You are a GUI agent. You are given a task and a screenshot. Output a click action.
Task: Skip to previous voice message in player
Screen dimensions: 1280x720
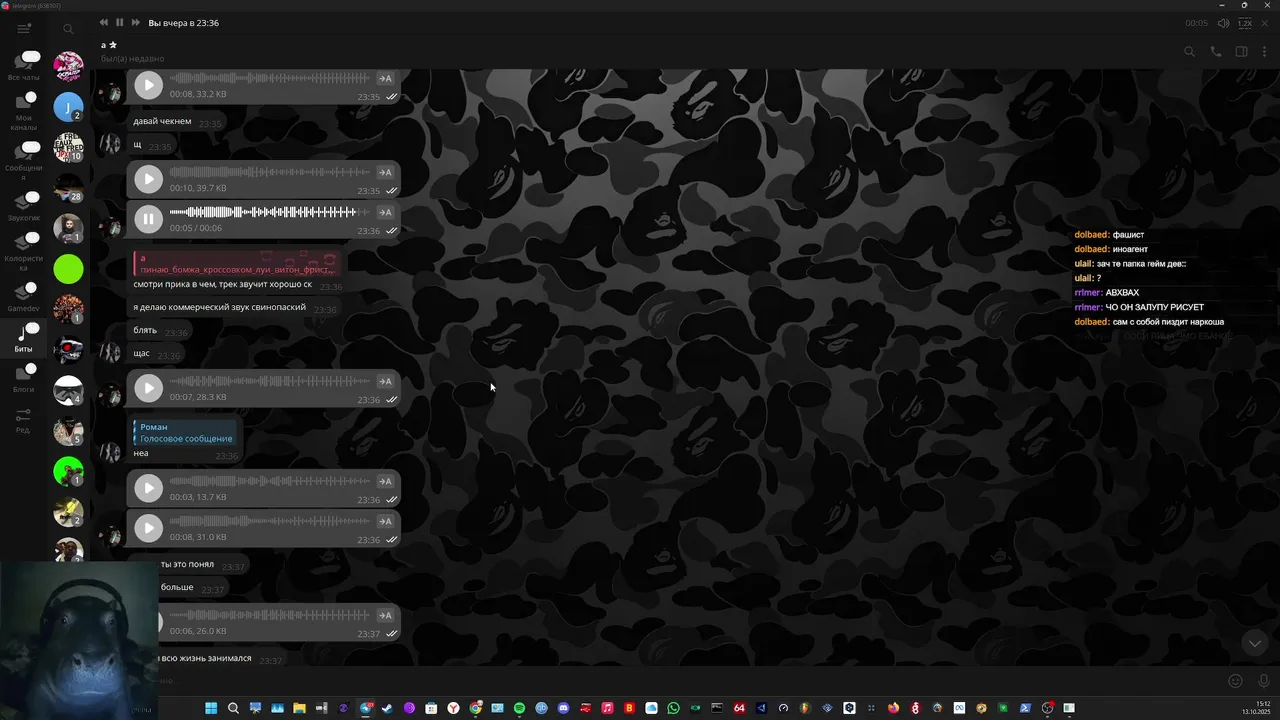(104, 22)
